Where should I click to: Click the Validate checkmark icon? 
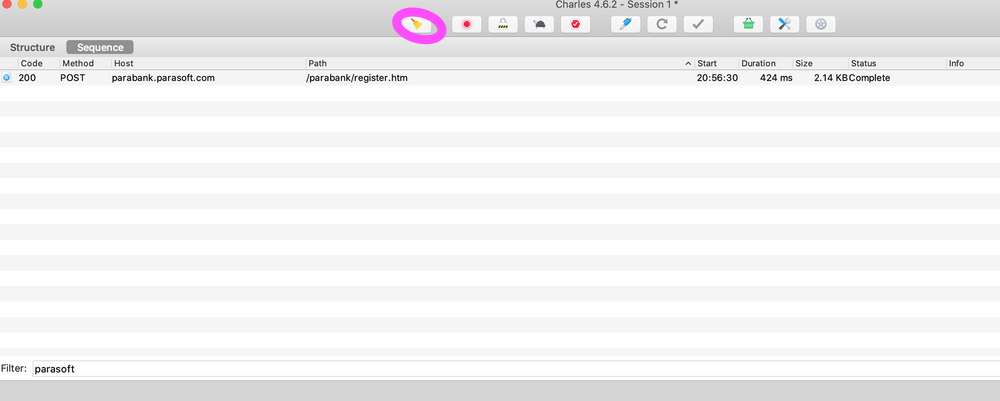pyautogui.click(x=698, y=24)
